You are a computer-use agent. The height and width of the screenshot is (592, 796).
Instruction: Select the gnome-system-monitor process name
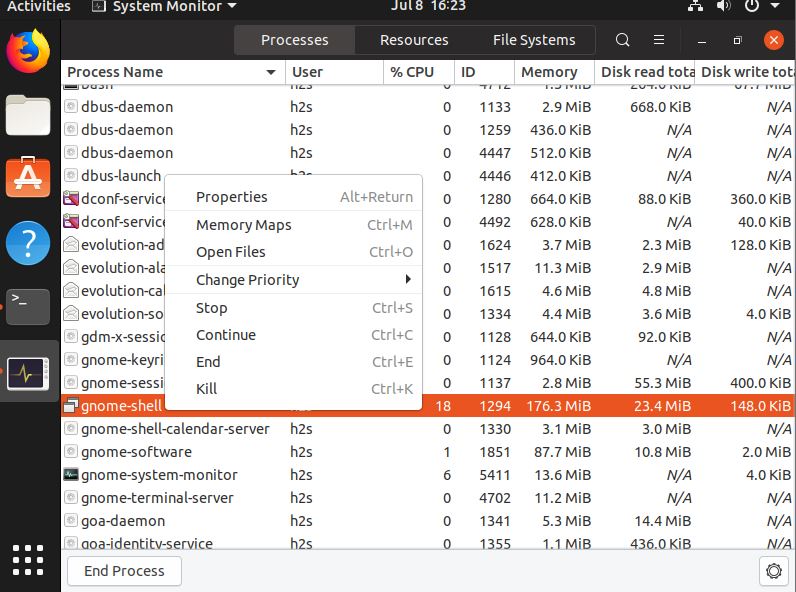(x=159, y=475)
